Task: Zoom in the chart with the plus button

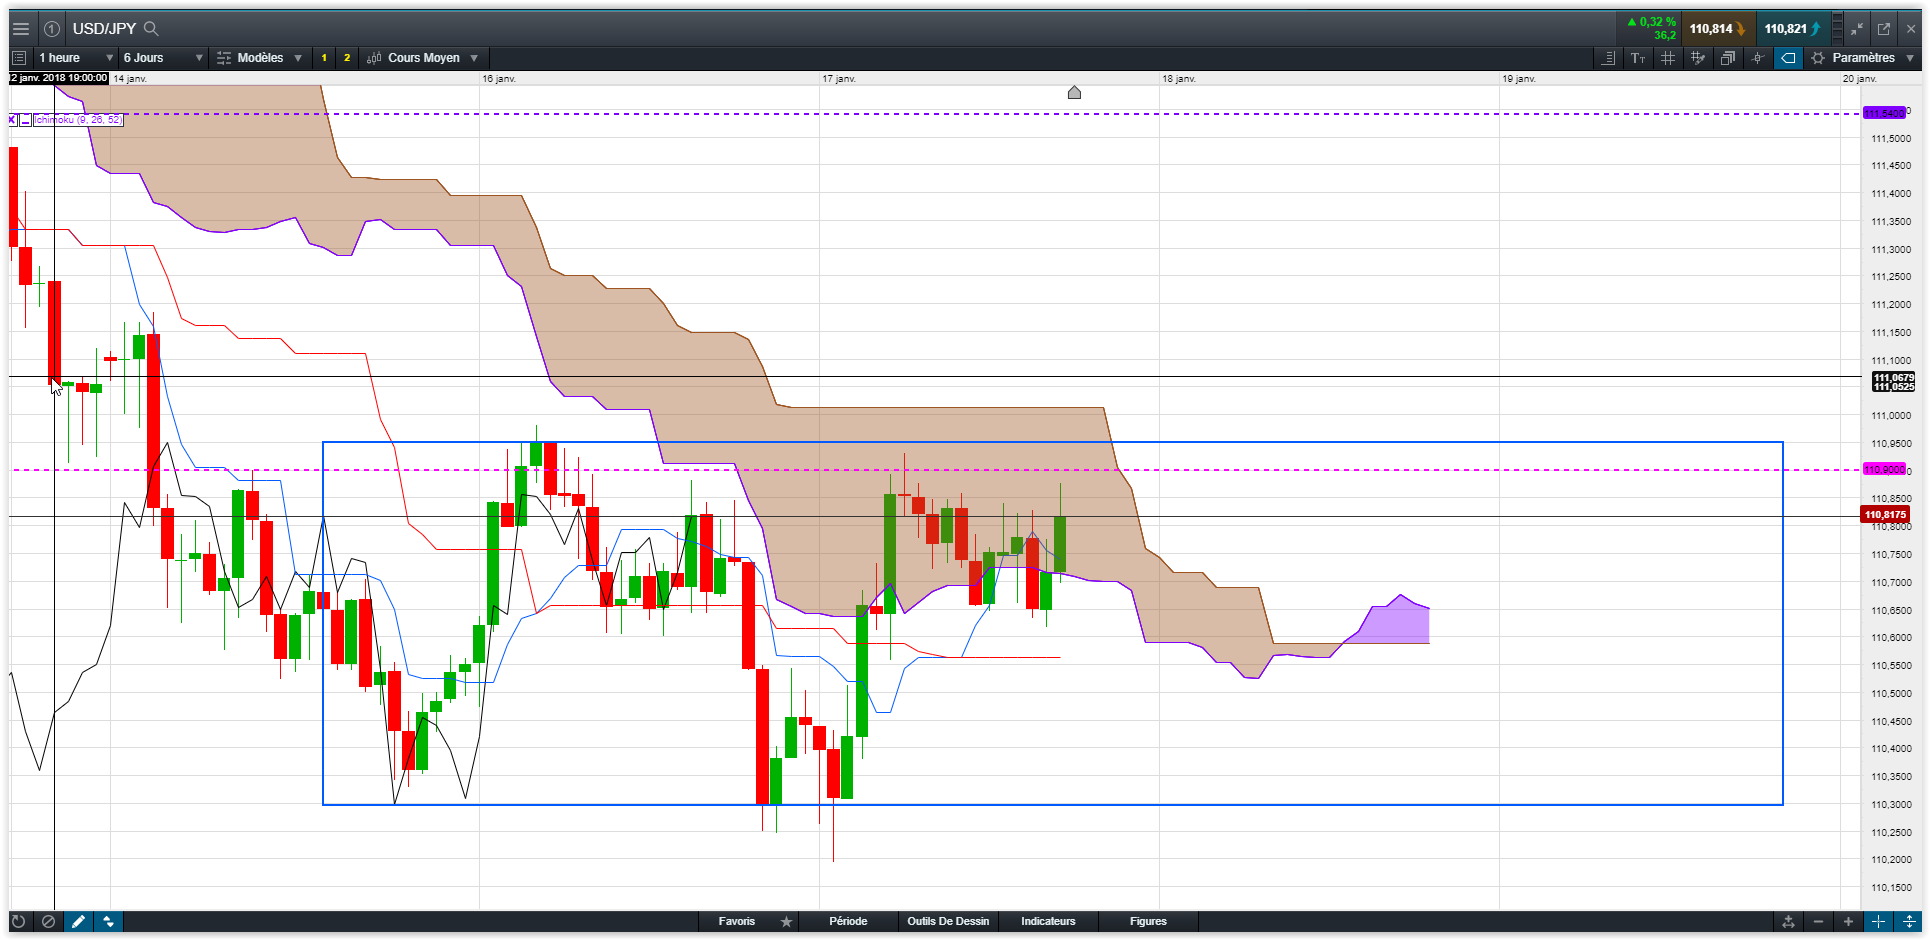Action: point(1848,921)
